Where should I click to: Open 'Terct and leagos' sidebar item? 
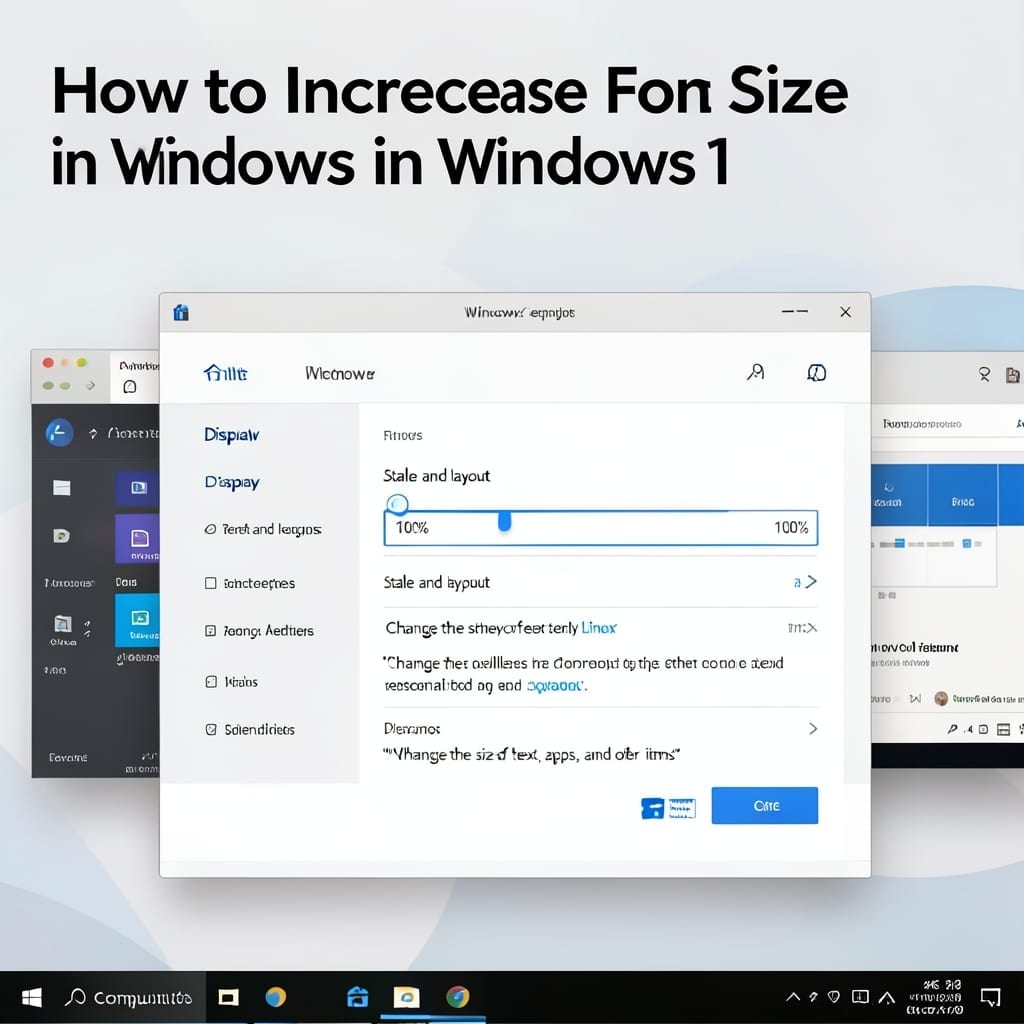click(263, 529)
